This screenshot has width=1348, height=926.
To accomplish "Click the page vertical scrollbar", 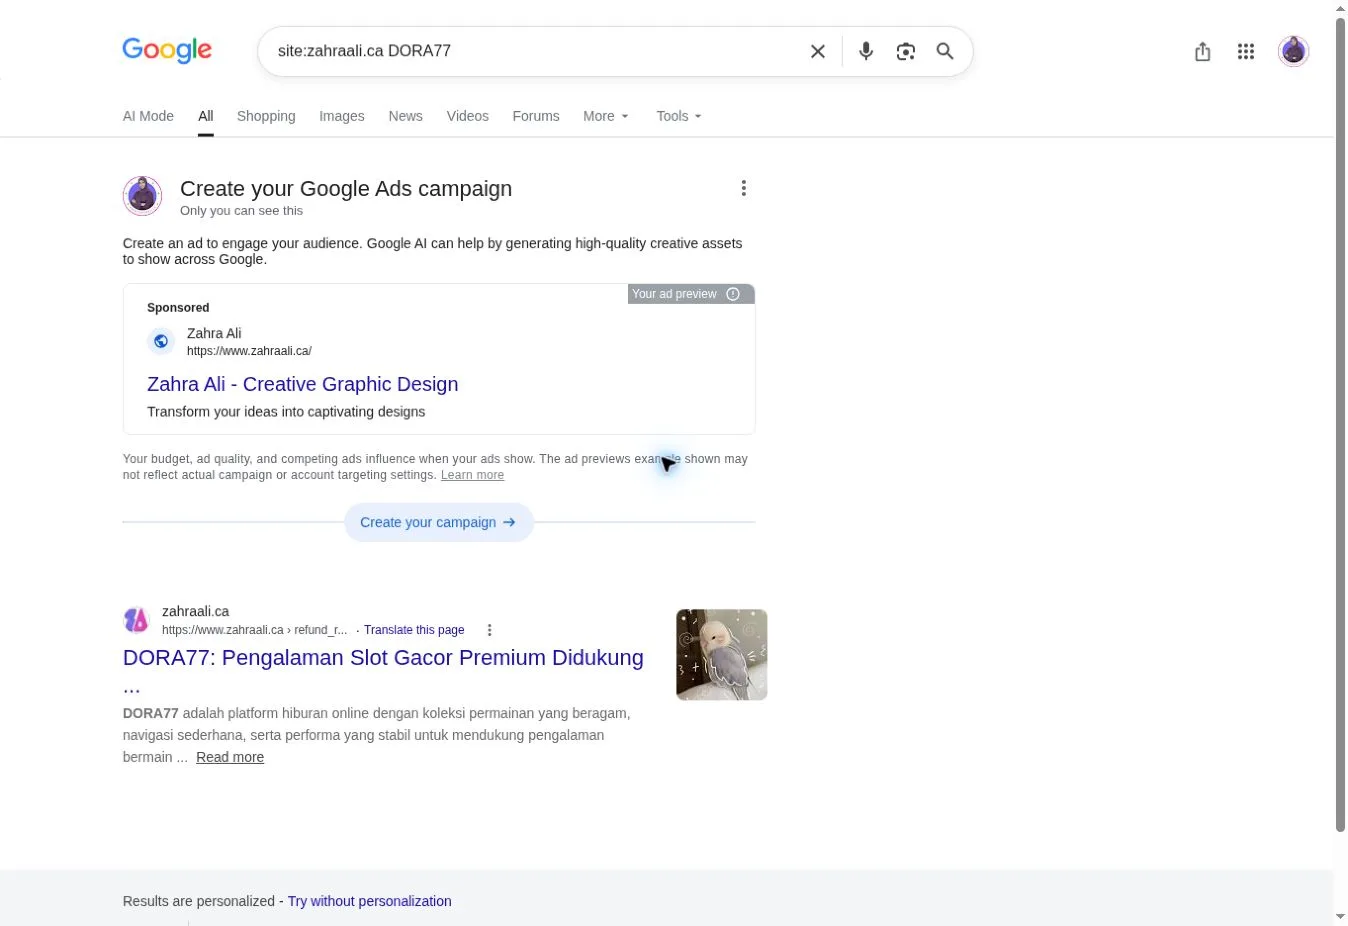I will click(1341, 423).
